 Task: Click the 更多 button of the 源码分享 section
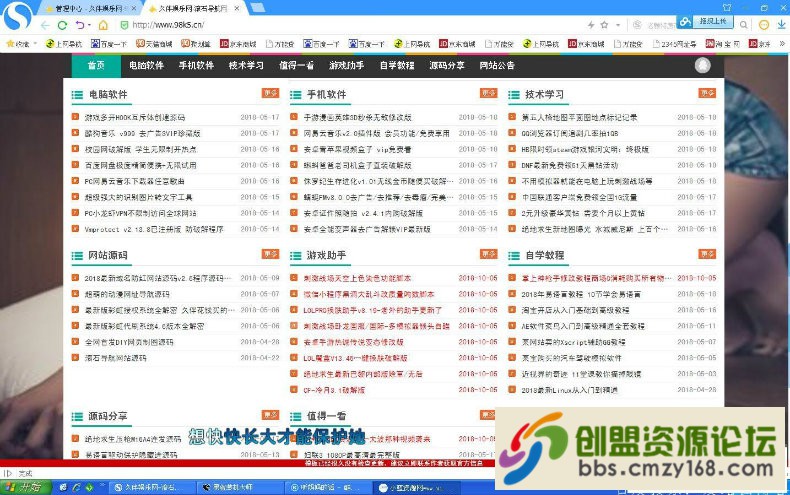tap(271, 415)
